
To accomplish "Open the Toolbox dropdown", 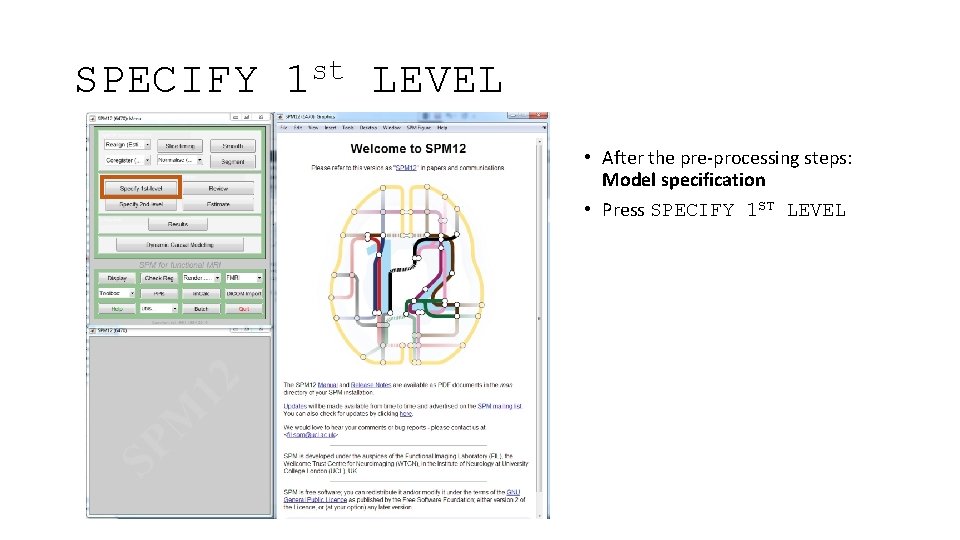I will click(117, 293).
